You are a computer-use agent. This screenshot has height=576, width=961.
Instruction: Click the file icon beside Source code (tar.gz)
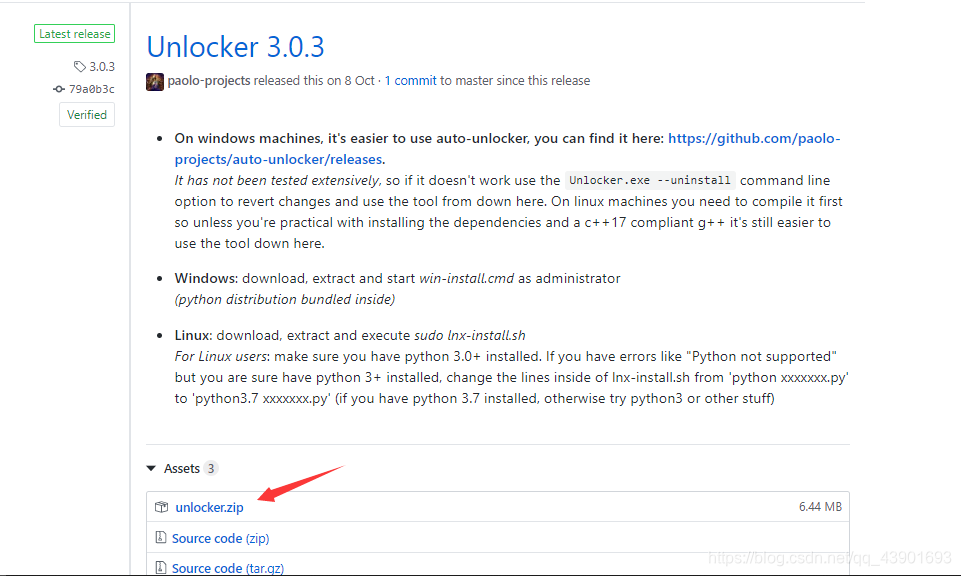pos(161,567)
